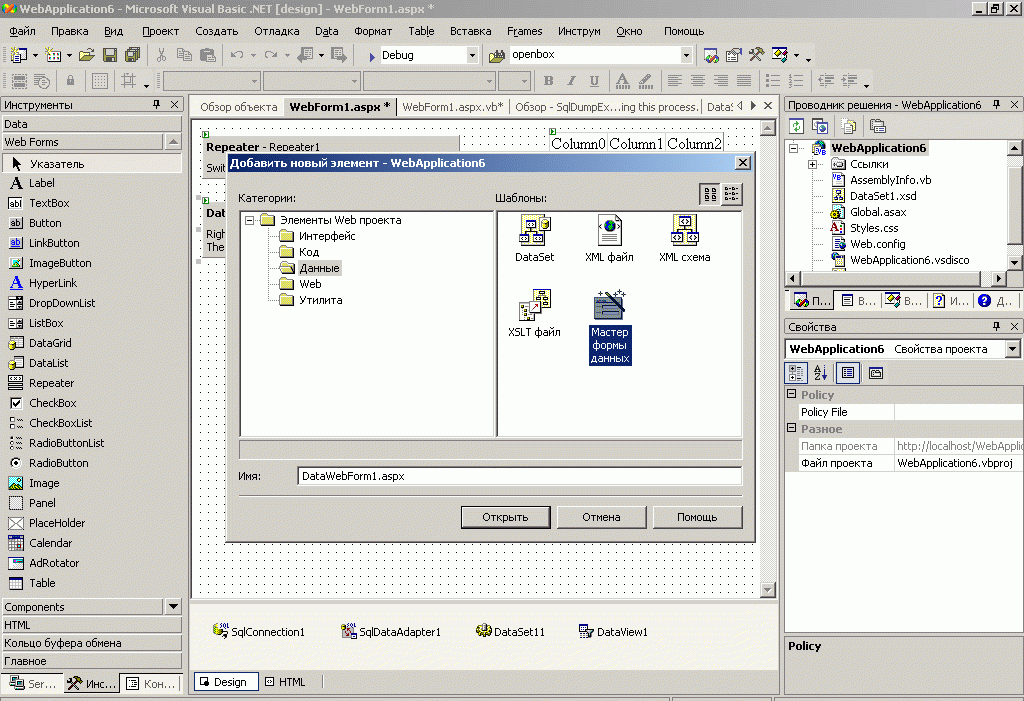Open the Проект menu

[160, 31]
